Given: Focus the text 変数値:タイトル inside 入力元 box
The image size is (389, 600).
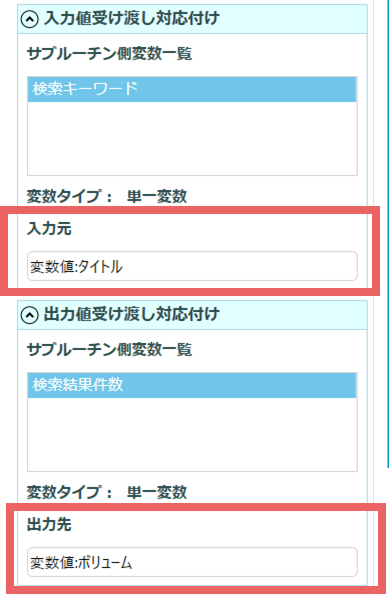Looking at the screenshot, I should pos(76,266).
